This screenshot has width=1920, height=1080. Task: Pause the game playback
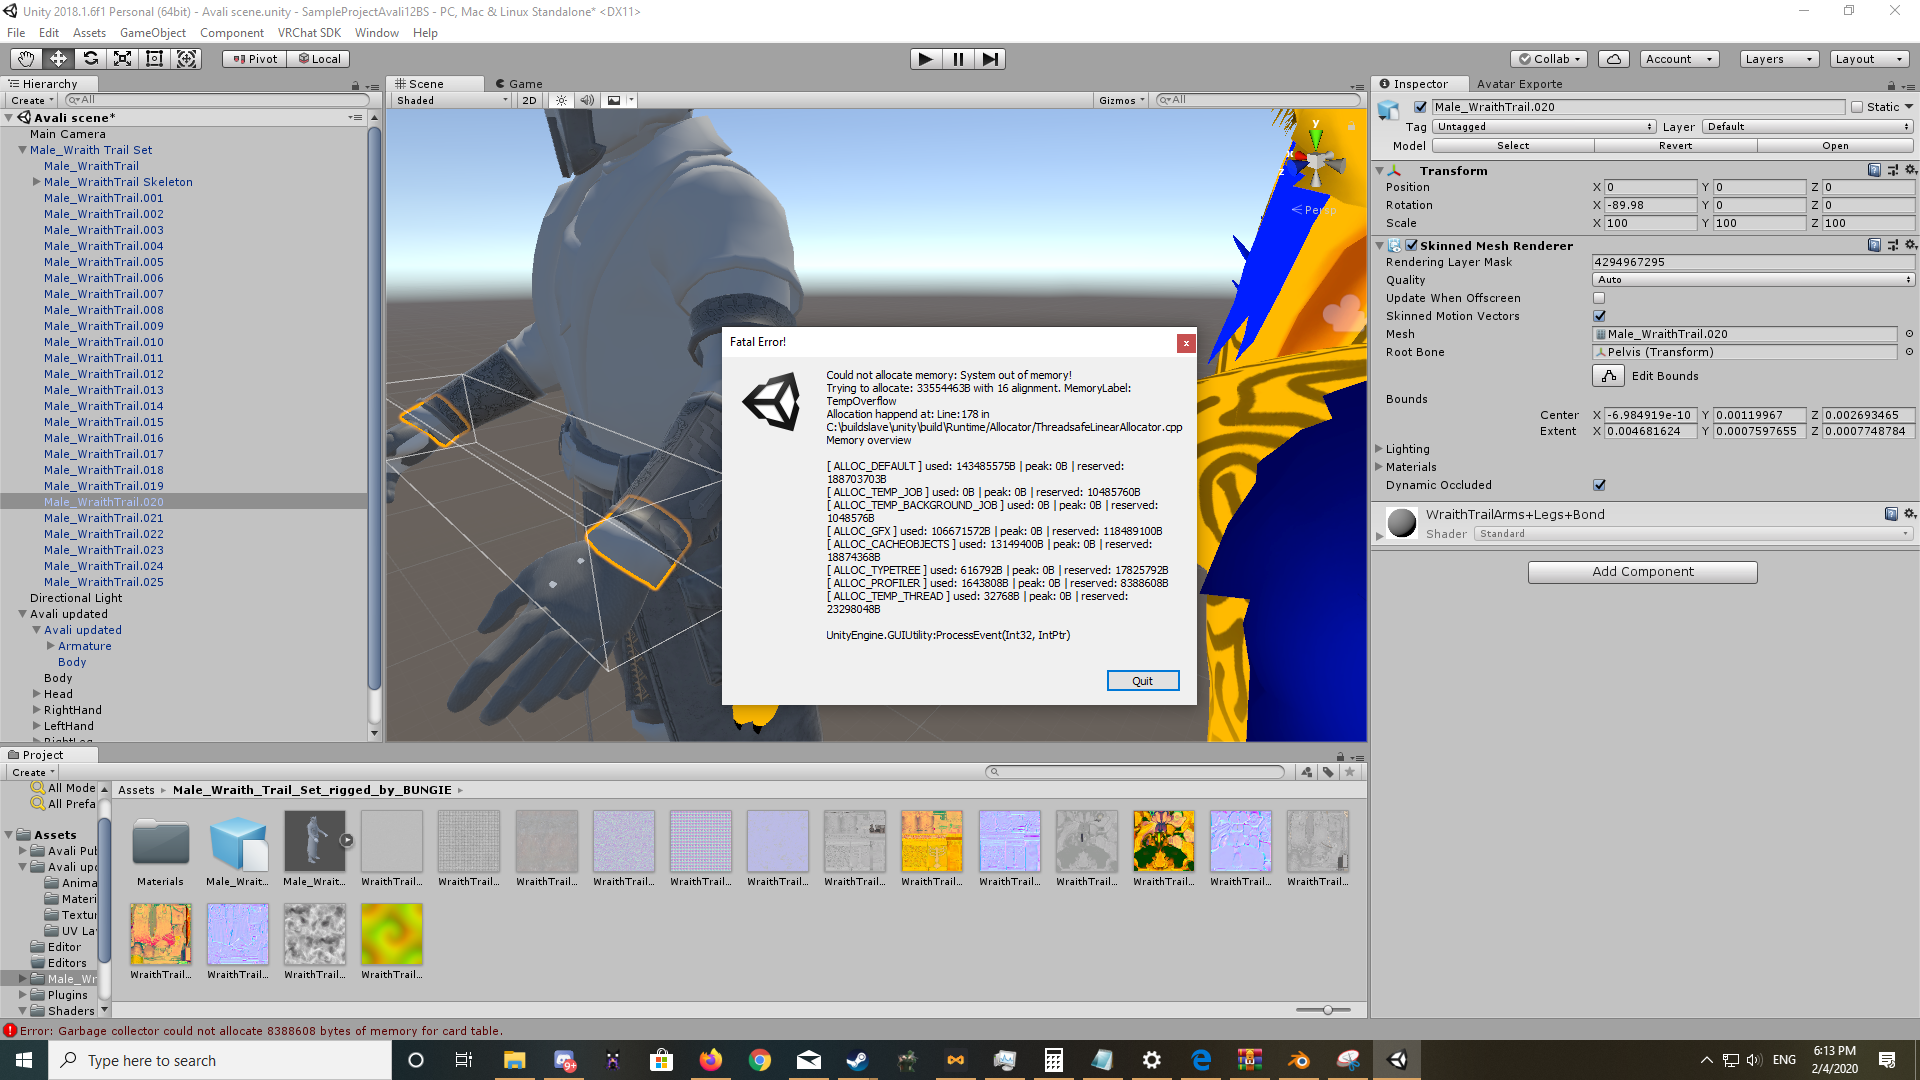pyautogui.click(x=958, y=59)
